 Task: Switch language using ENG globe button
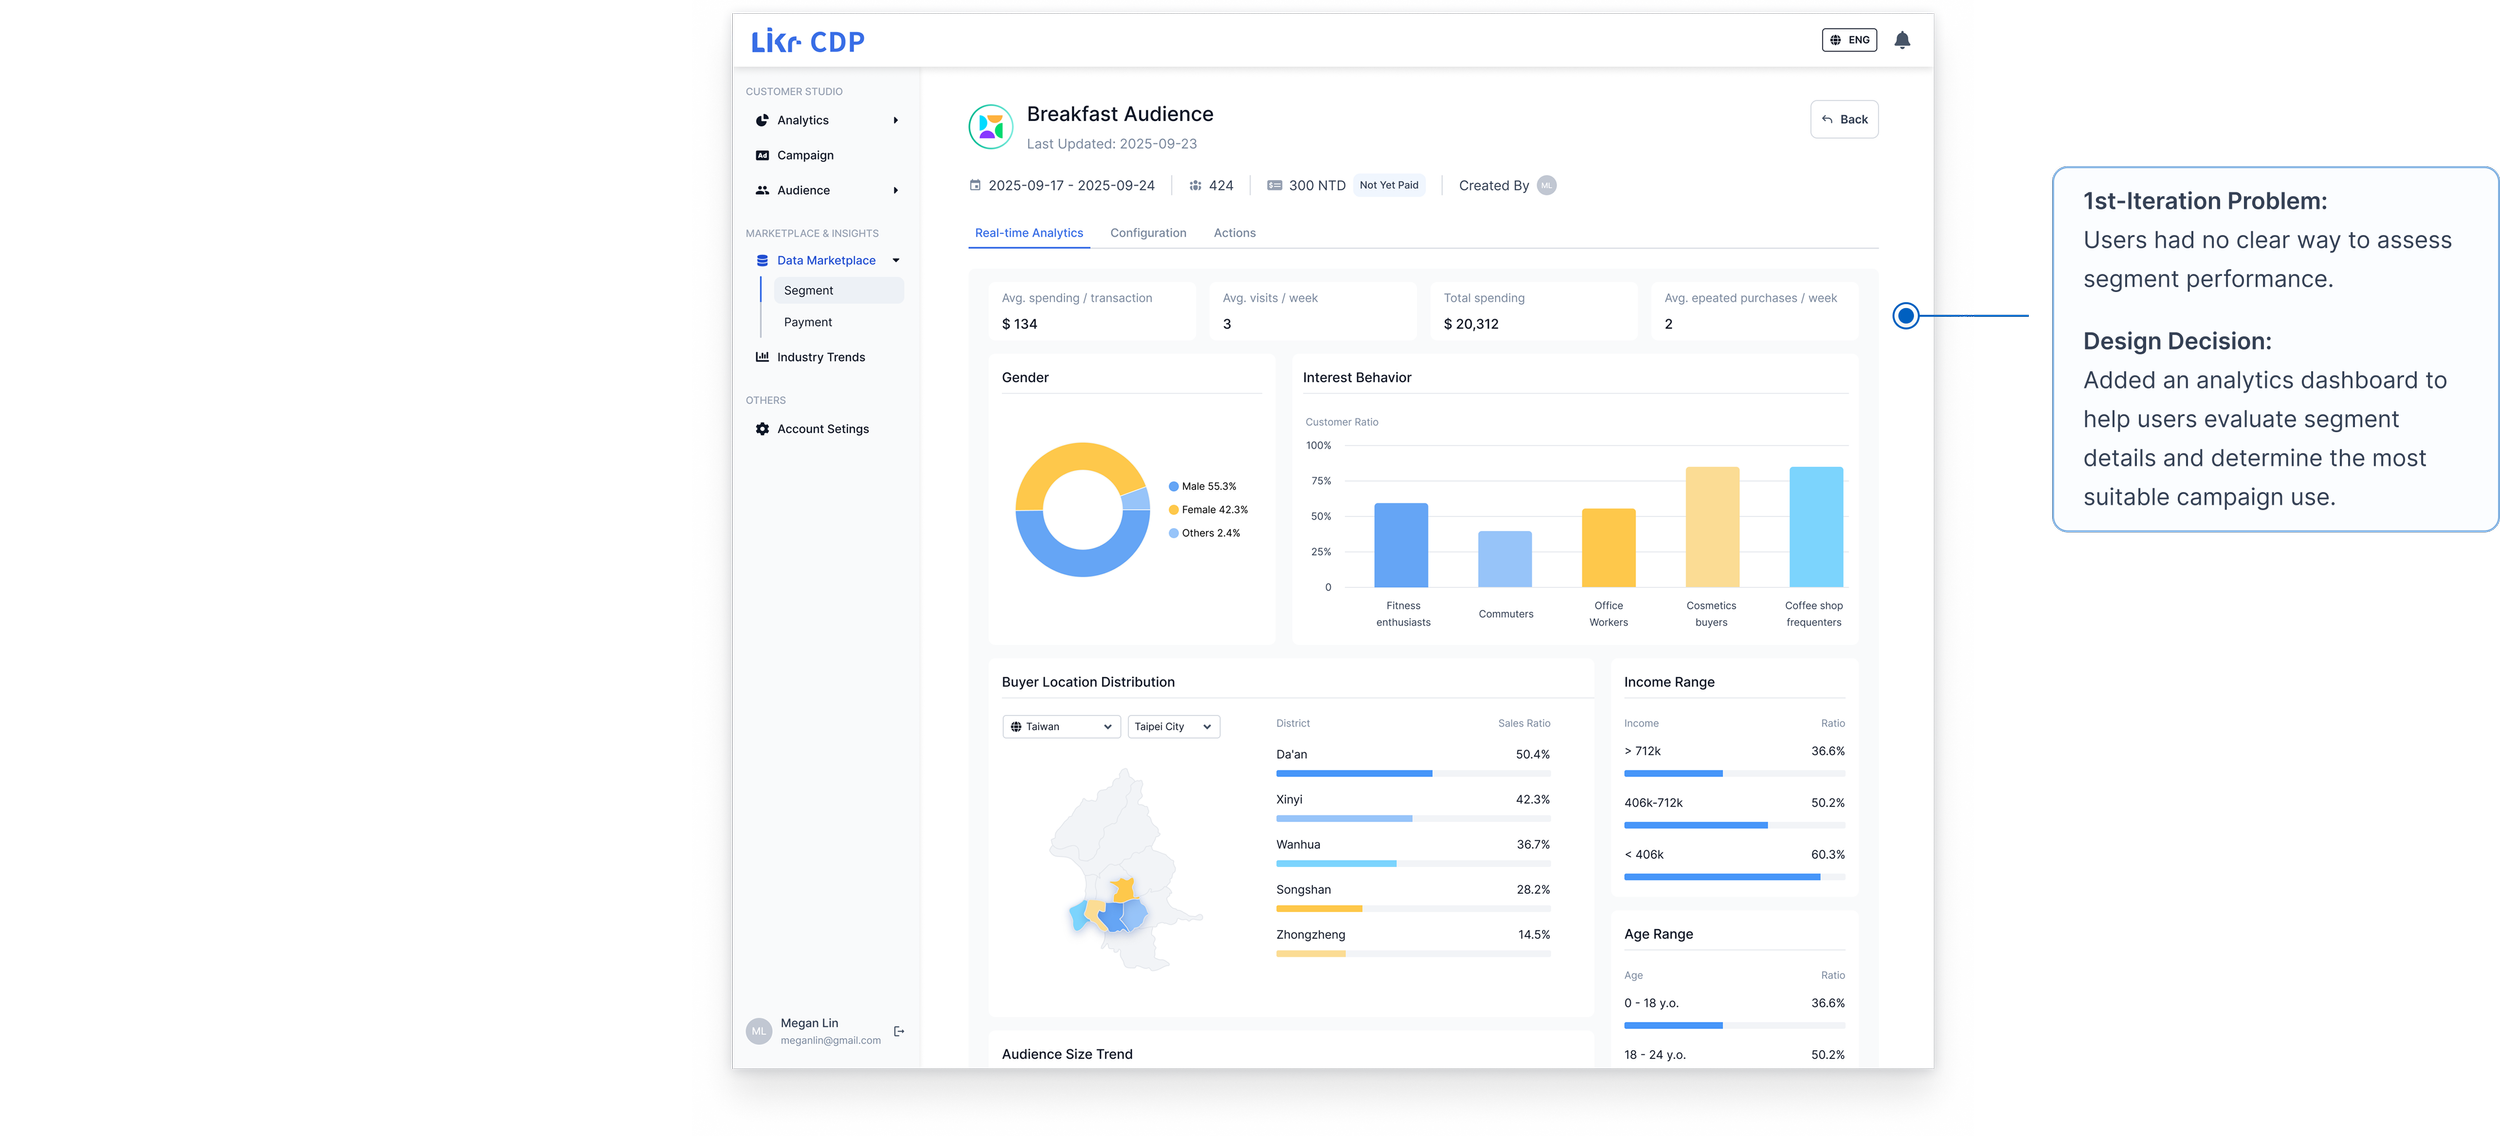(1849, 40)
